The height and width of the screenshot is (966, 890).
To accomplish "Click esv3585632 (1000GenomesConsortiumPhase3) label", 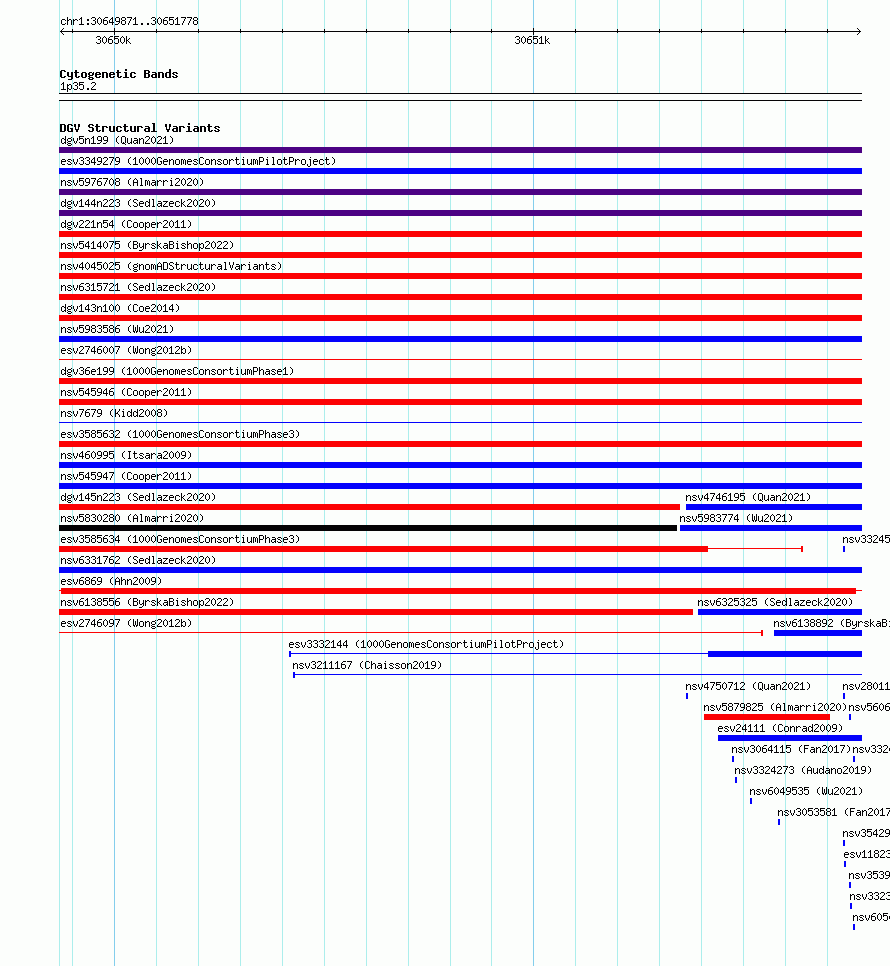I will point(180,434).
